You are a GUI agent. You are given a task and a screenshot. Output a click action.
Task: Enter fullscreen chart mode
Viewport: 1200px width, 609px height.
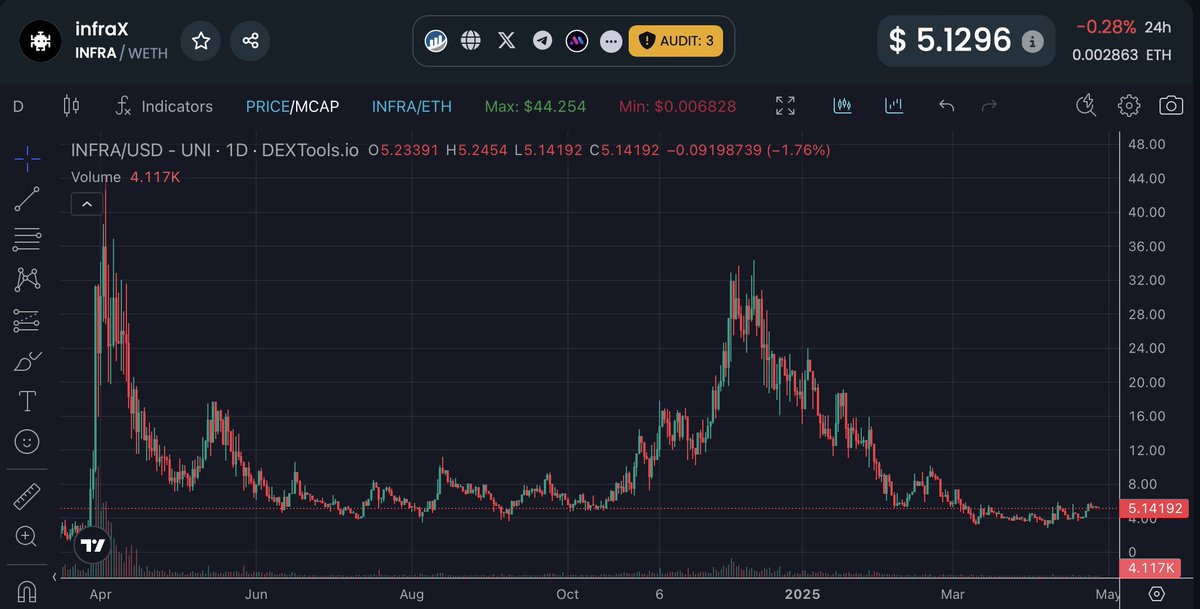tap(786, 106)
